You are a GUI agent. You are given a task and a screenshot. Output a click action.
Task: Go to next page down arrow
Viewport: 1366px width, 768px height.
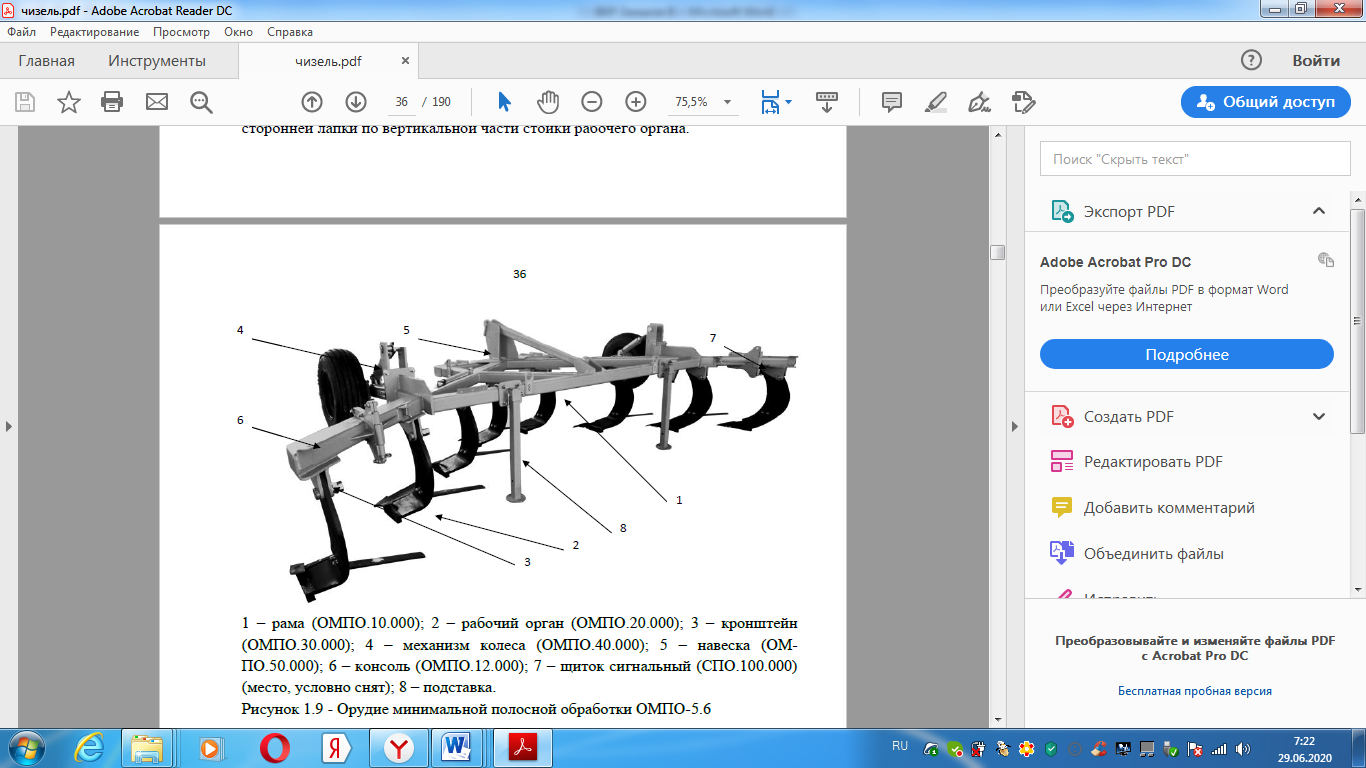pos(356,102)
